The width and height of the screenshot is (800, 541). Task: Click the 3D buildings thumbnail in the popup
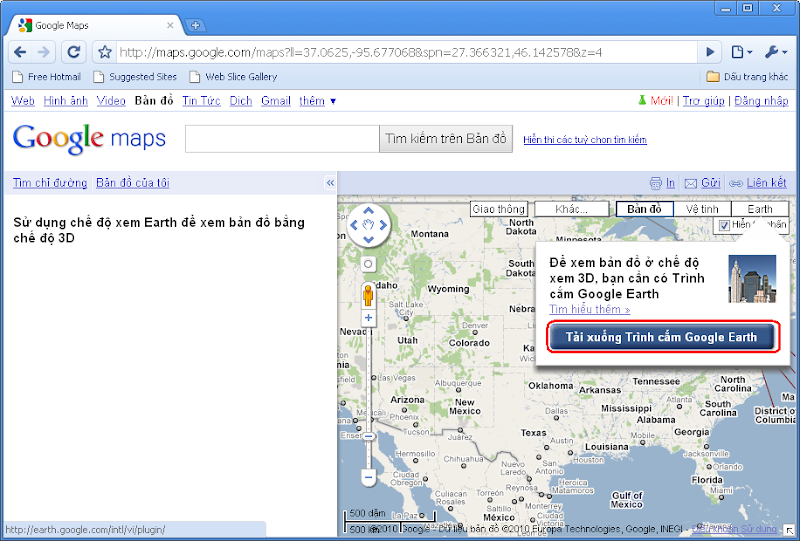tap(752, 279)
